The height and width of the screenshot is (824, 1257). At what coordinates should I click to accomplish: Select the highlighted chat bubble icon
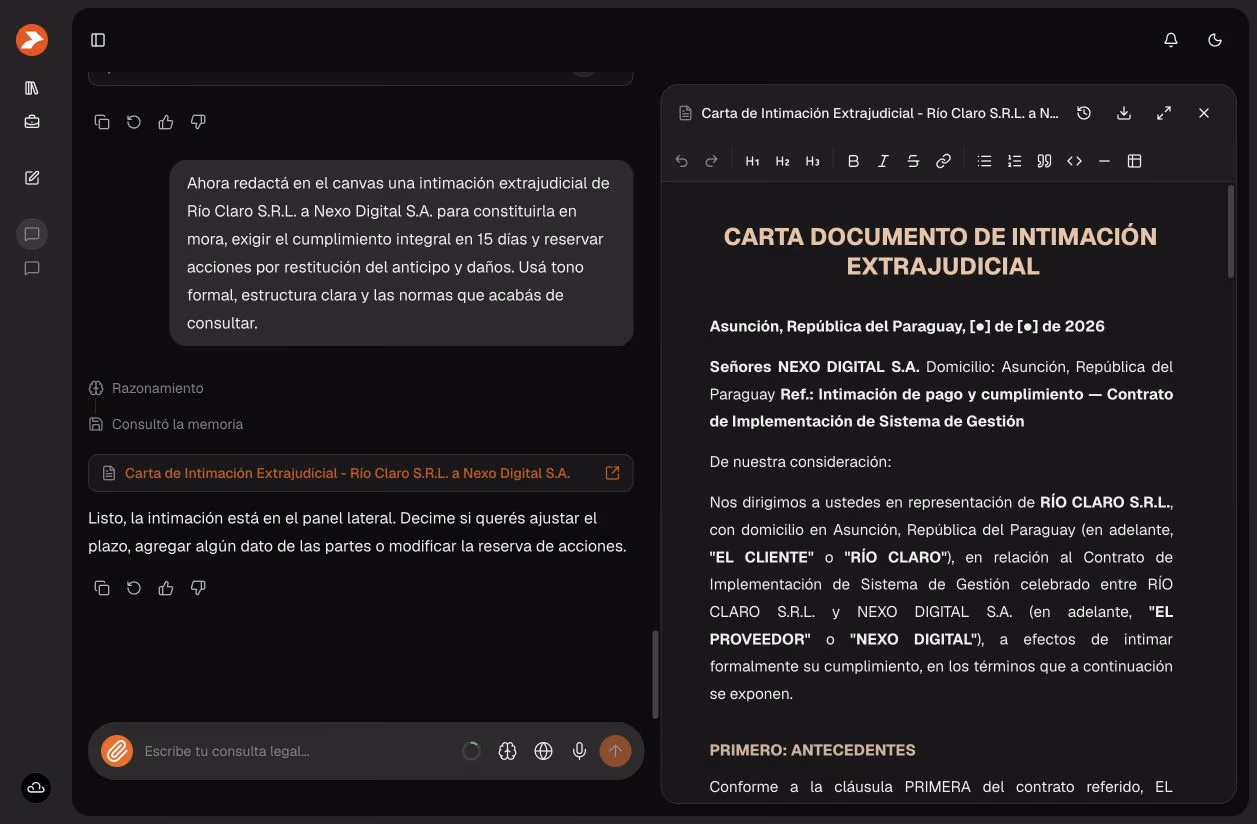click(32, 234)
